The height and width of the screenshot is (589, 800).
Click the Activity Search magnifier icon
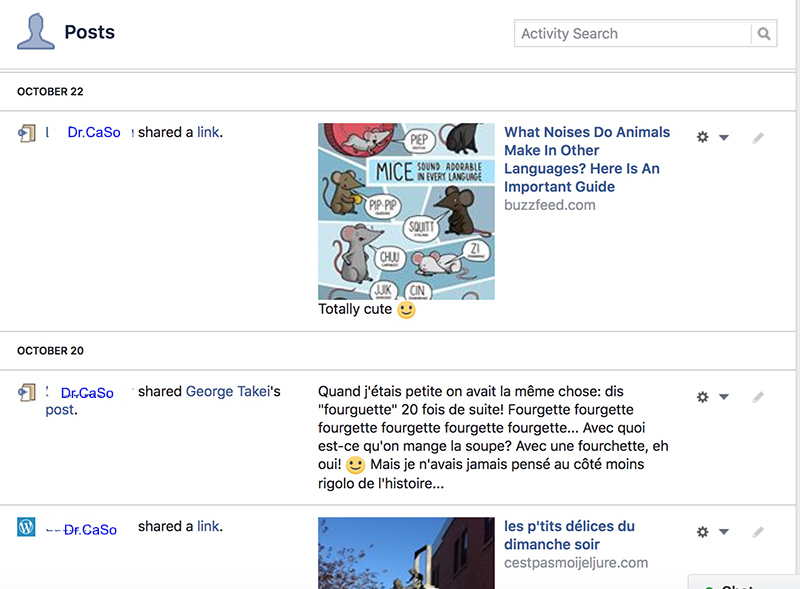tap(764, 34)
